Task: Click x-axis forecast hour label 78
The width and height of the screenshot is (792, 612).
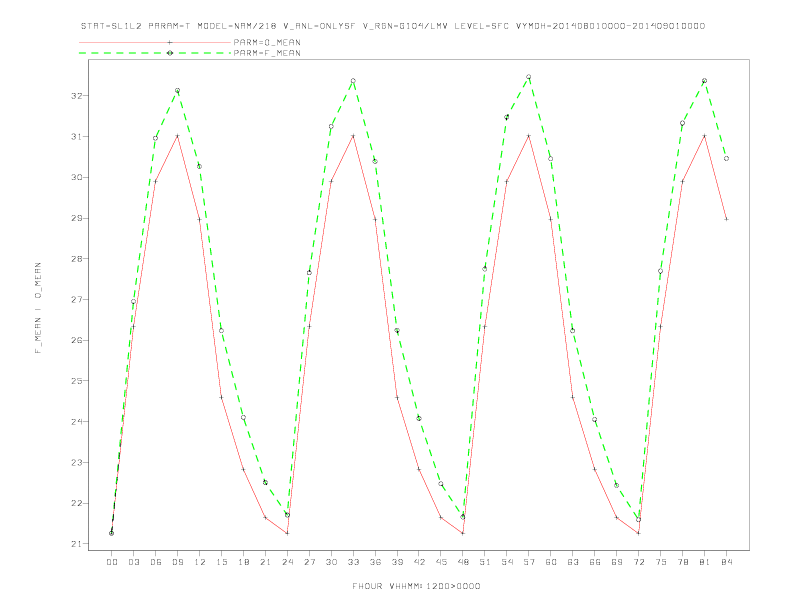Action: point(682,562)
